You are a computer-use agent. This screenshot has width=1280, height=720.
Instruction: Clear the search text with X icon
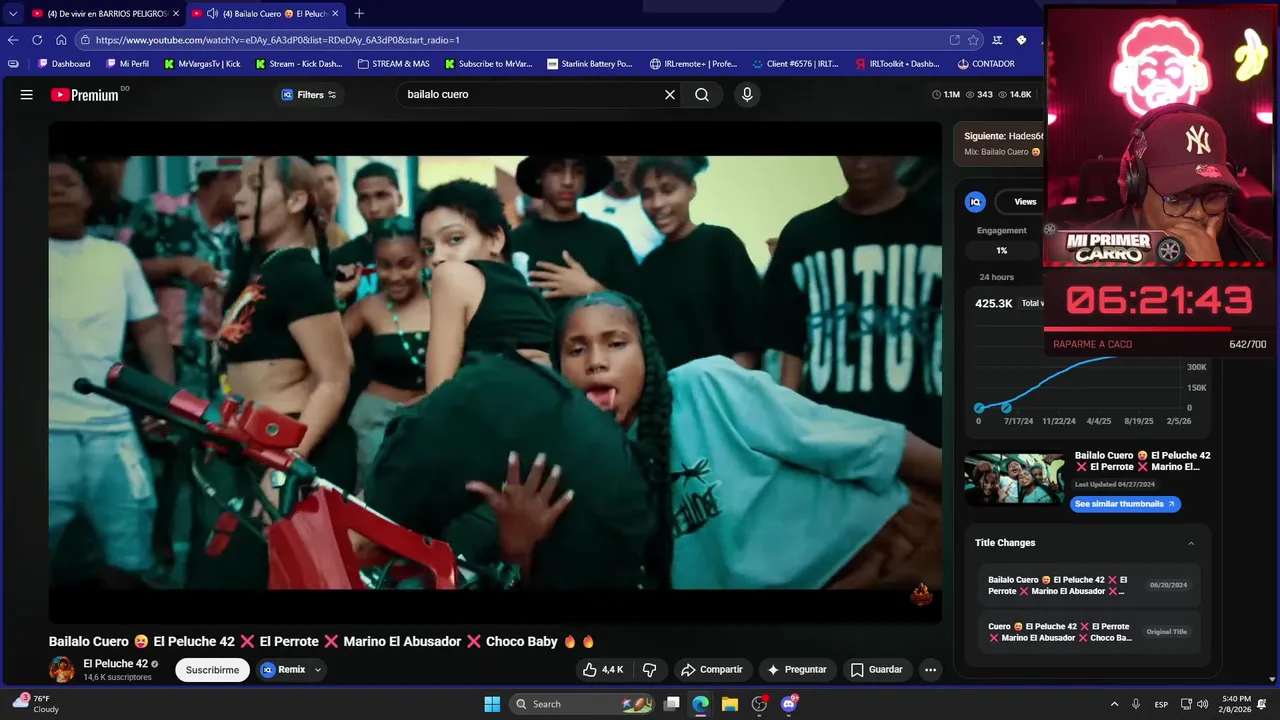click(x=670, y=95)
